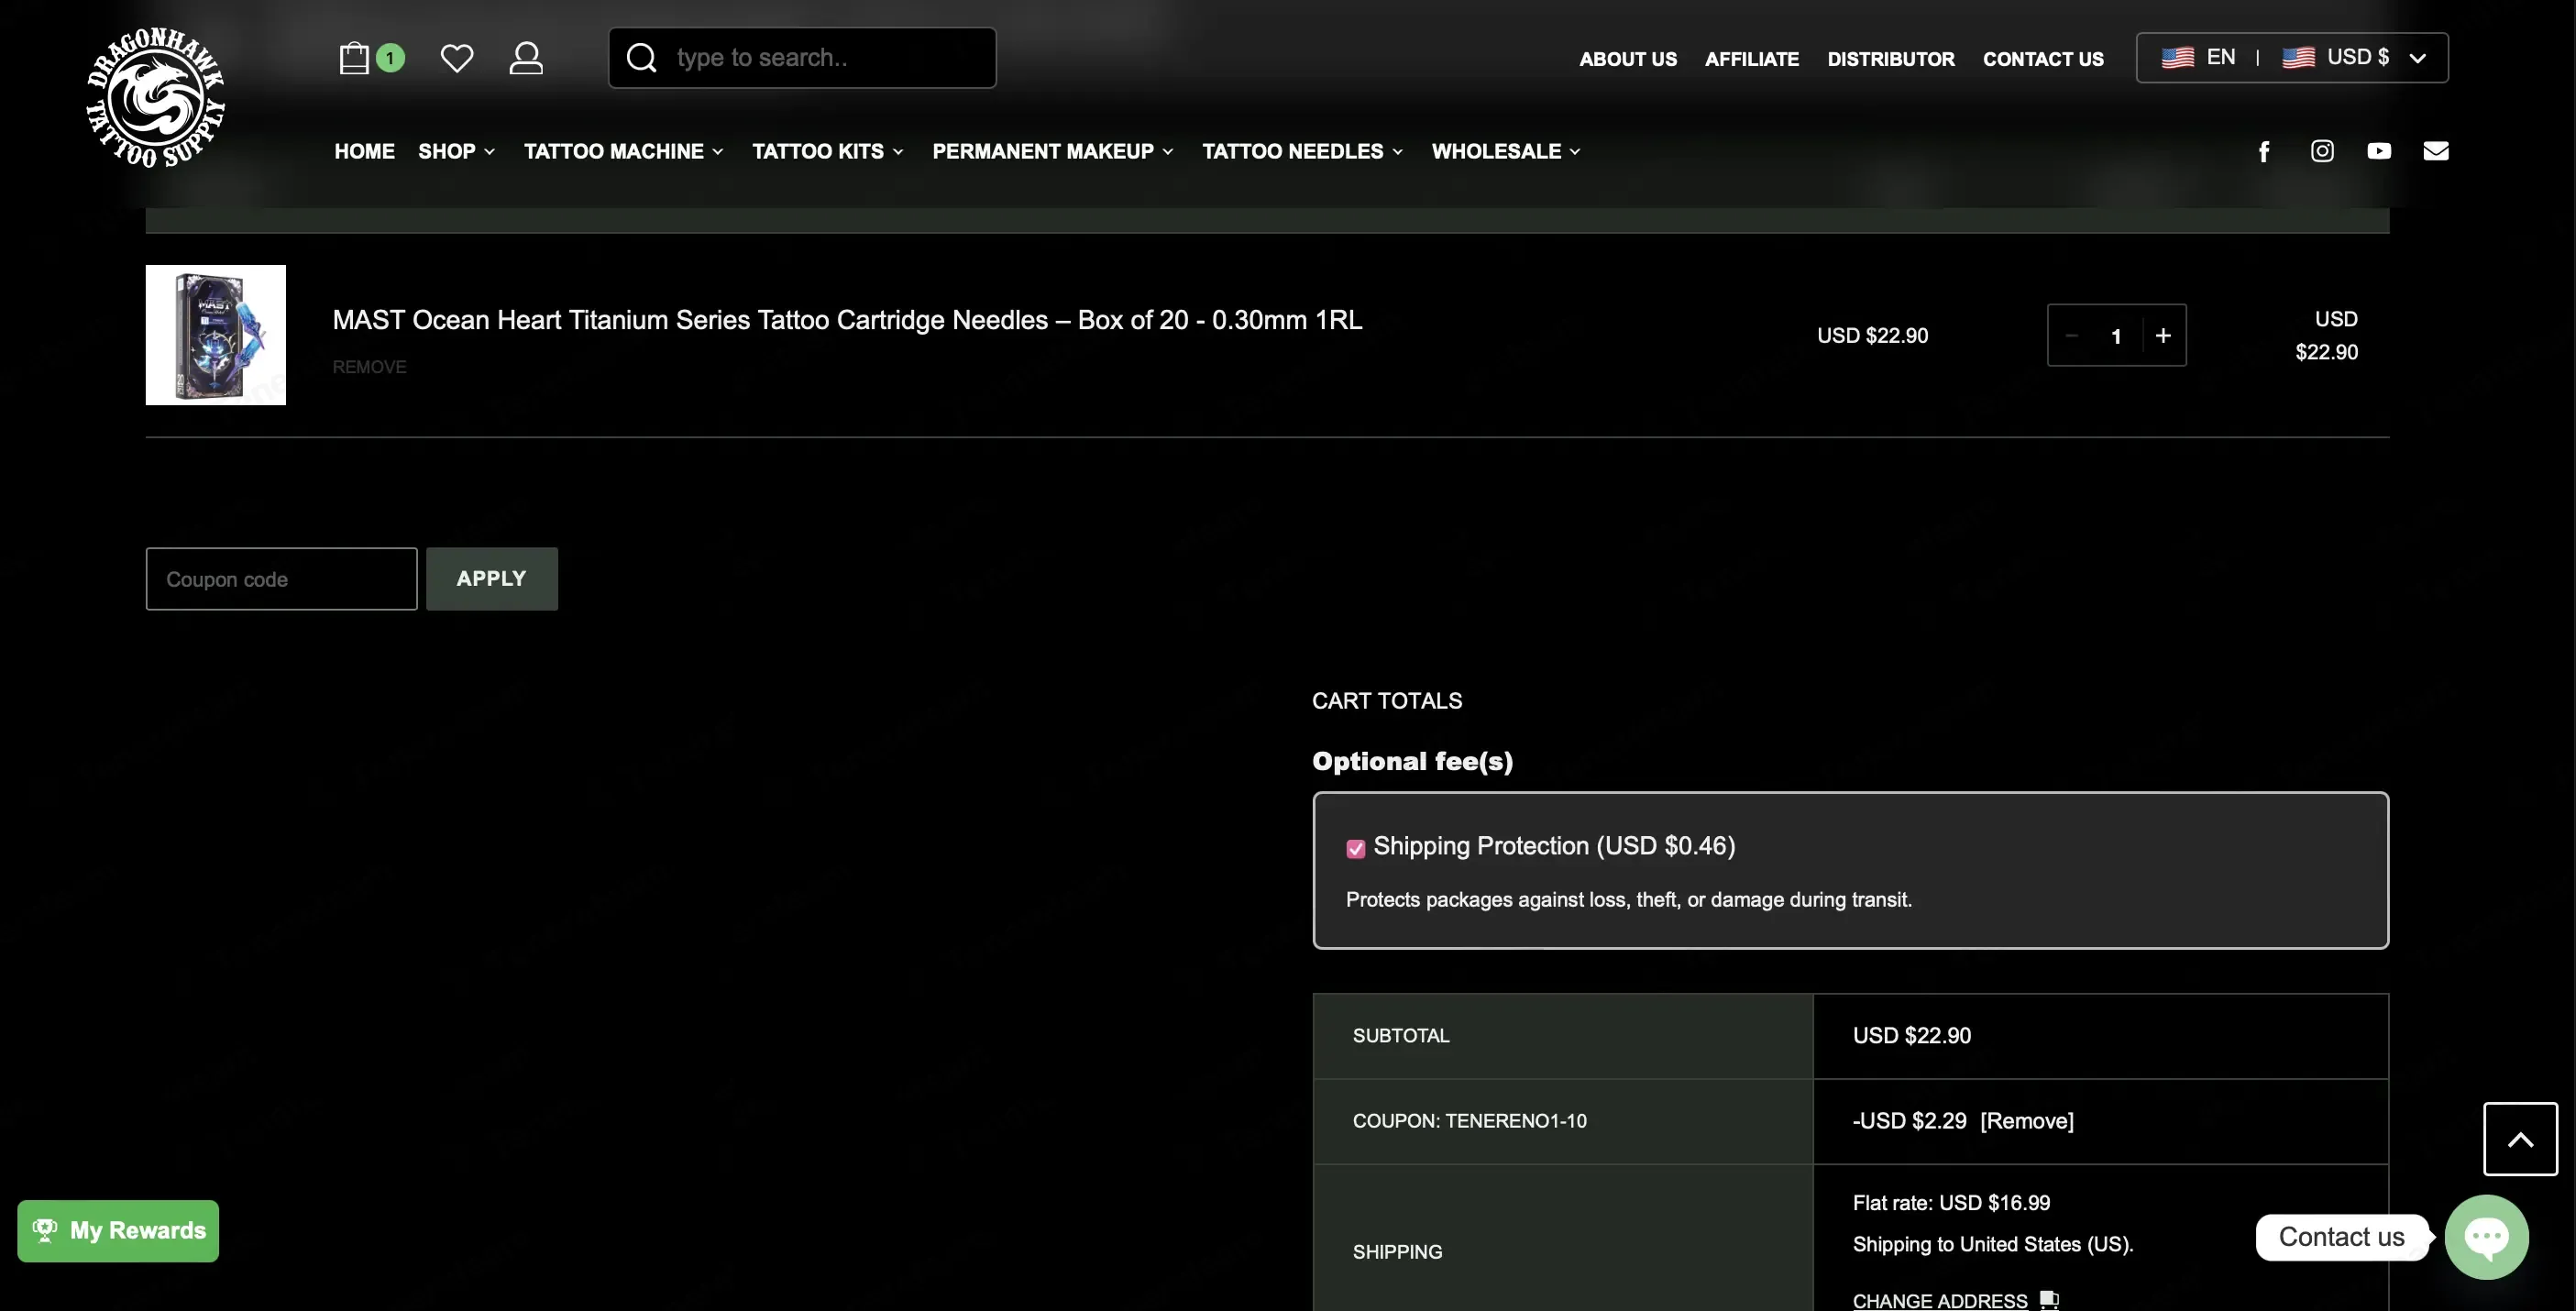Open the user account icon
Viewport: 2576px width, 1311px height.
526,58
